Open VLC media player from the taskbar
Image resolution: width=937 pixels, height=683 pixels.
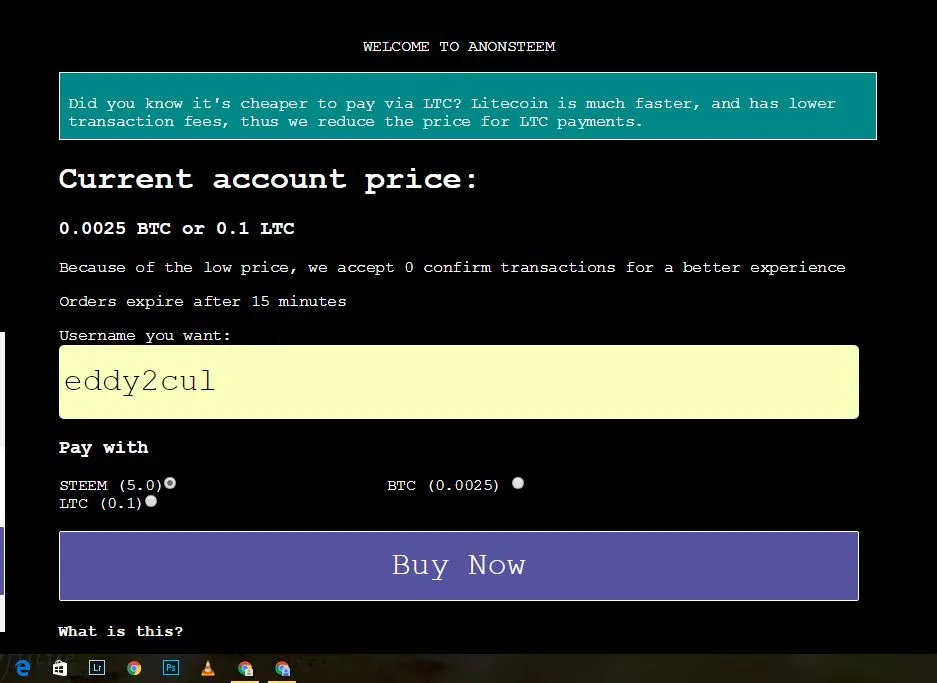coord(208,668)
